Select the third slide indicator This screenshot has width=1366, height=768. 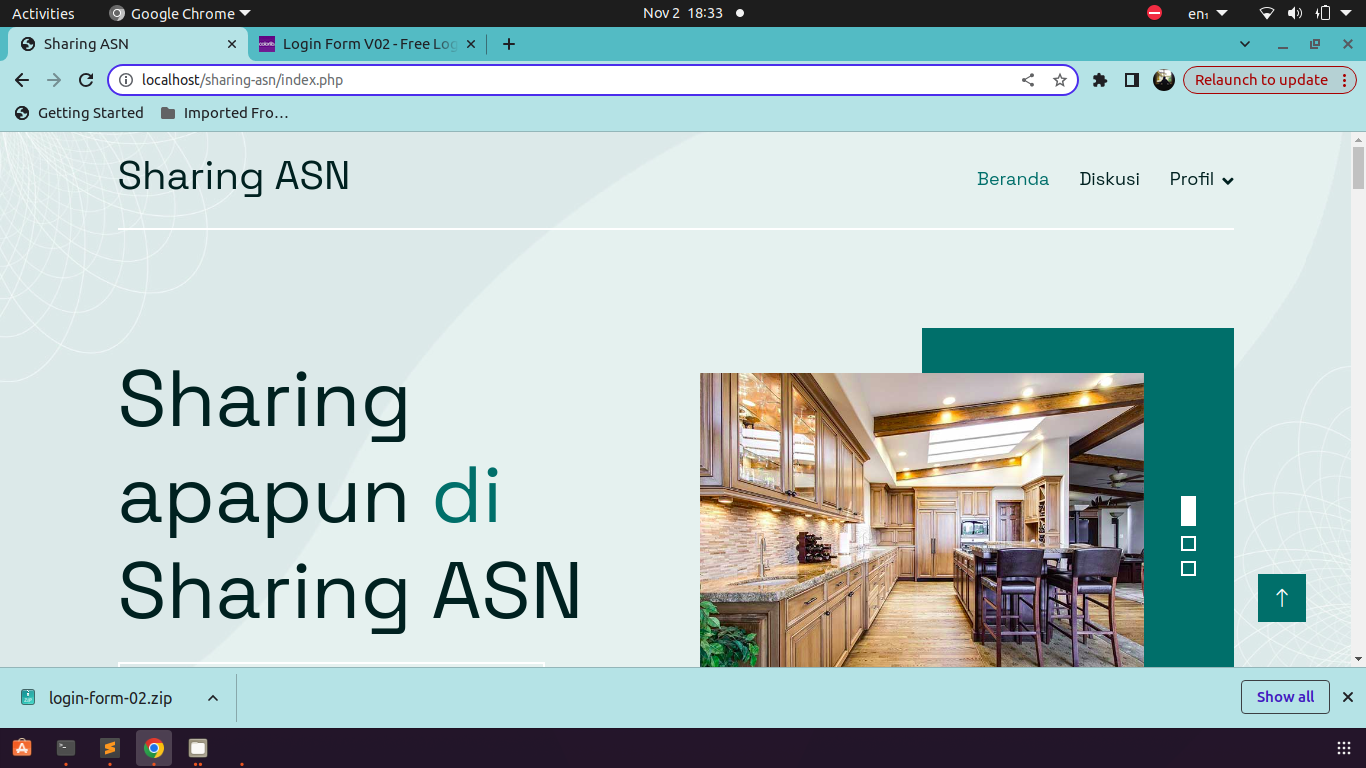point(1188,569)
